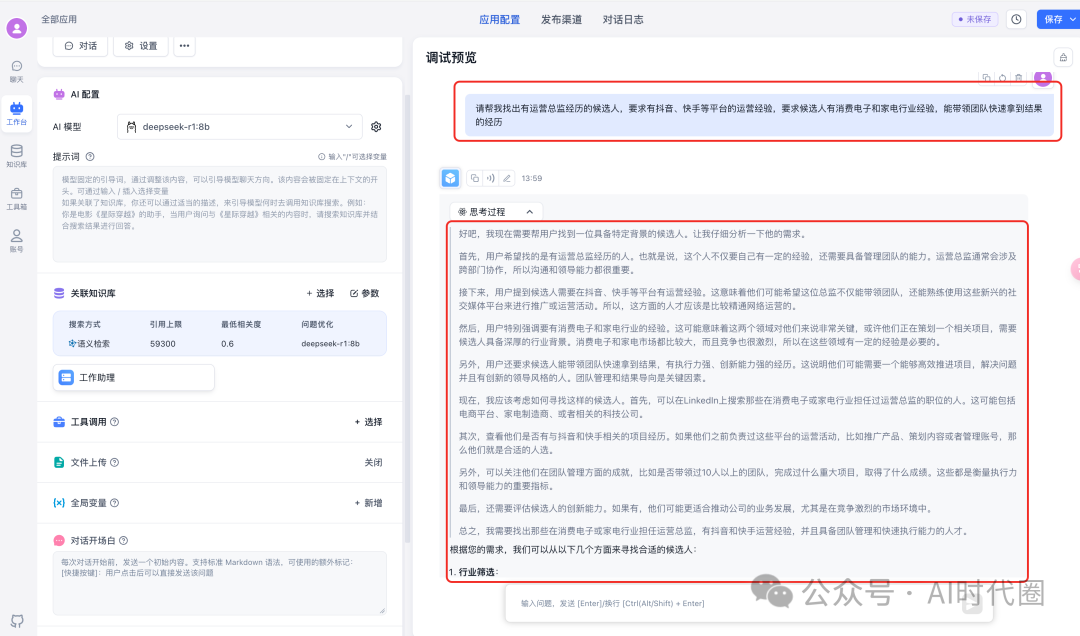Click the 对话开场白 text area

[220, 583]
